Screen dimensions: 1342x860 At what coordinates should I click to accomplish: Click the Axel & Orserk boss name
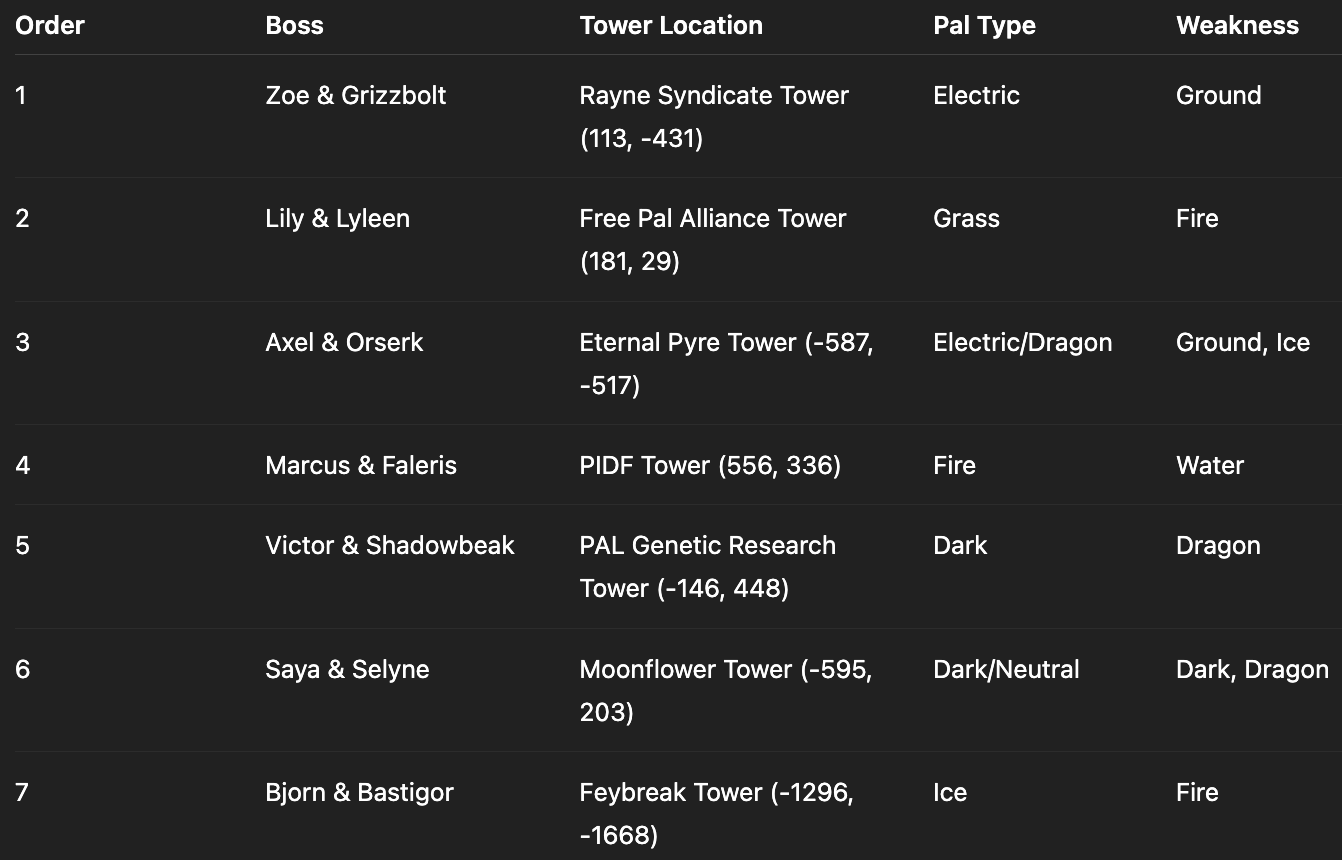click(344, 342)
